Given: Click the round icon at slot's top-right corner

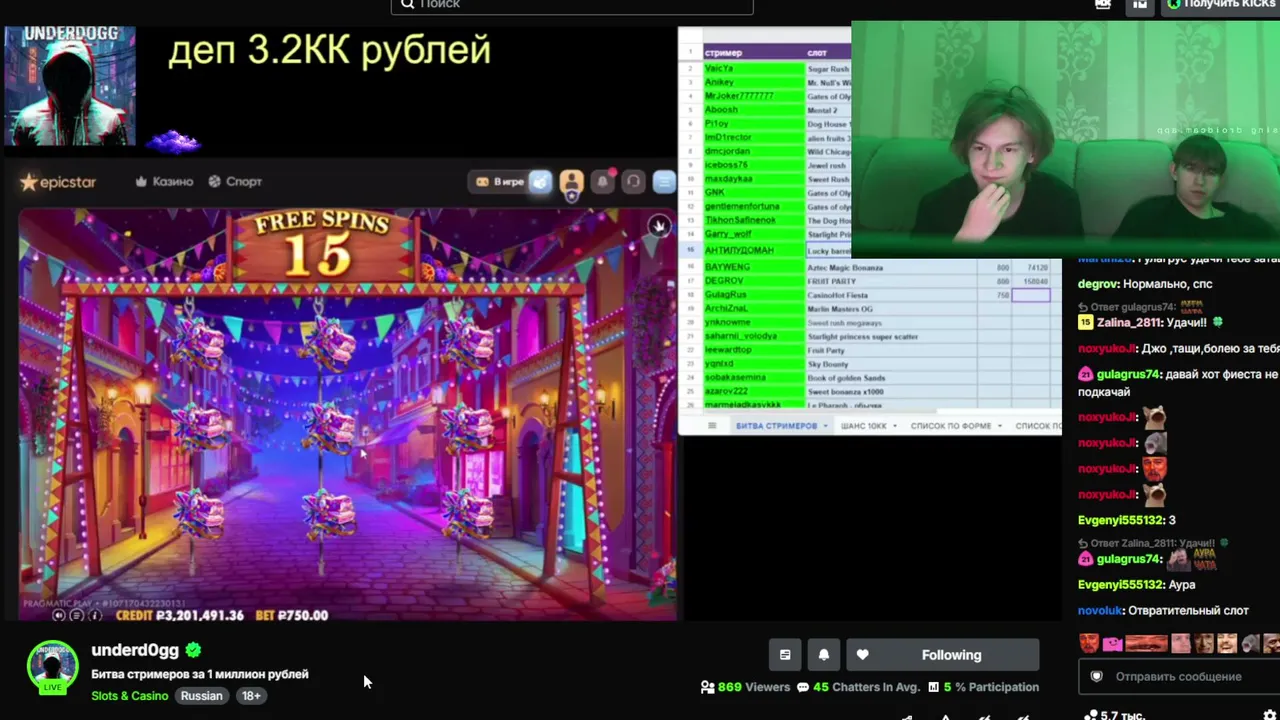Looking at the screenshot, I should [658, 226].
